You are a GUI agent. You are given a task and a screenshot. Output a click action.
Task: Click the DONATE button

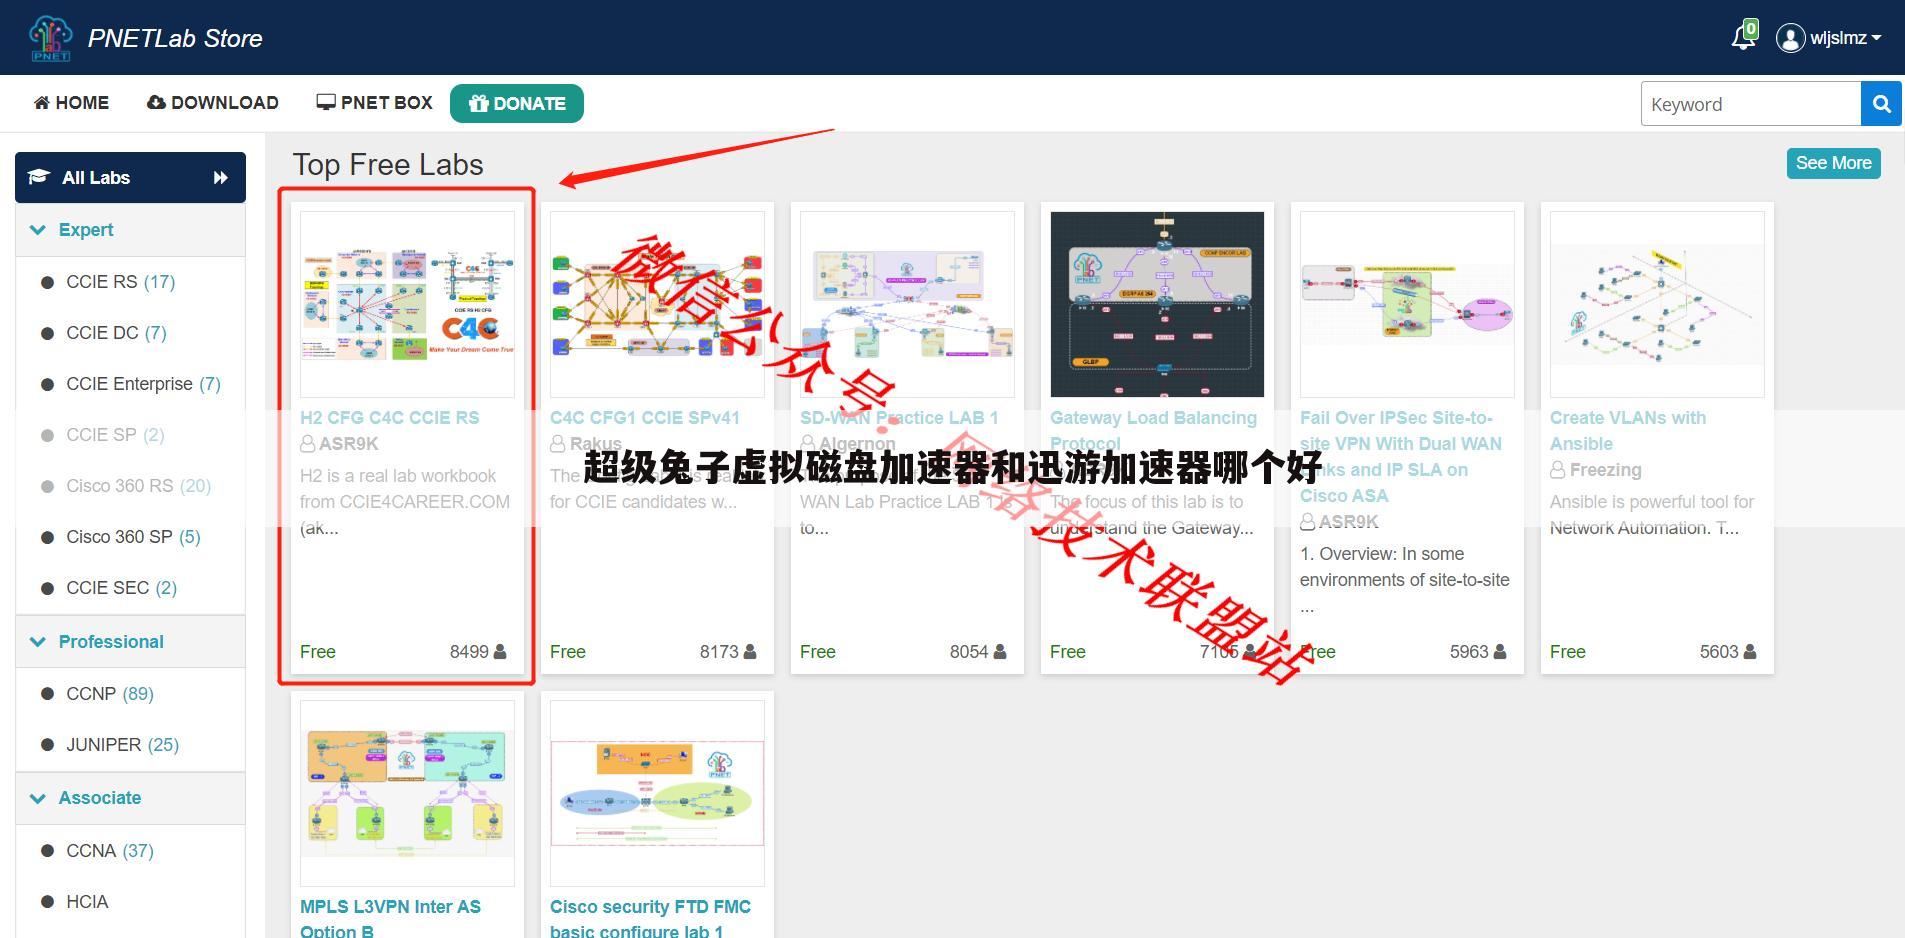tap(517, 104)
